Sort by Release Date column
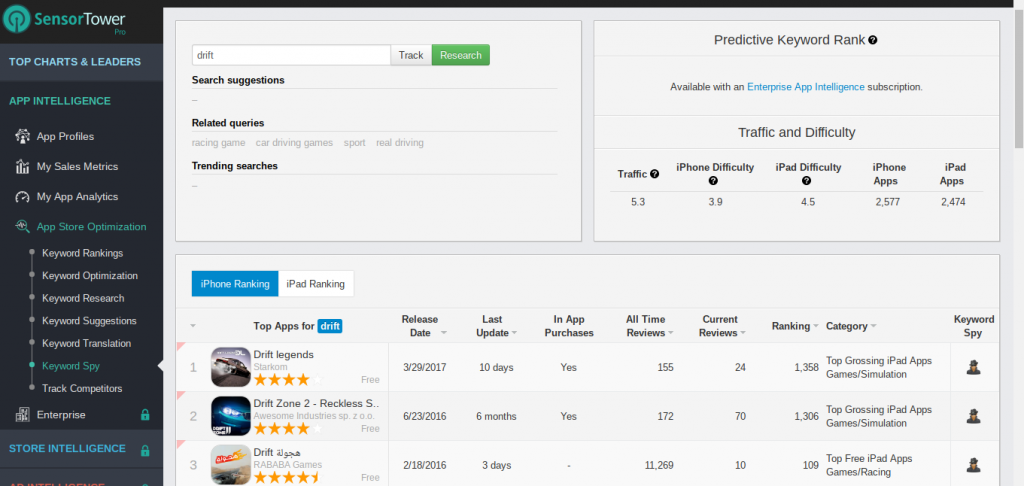Screen dimensions: 1024x486 click(x=419, y=326)
